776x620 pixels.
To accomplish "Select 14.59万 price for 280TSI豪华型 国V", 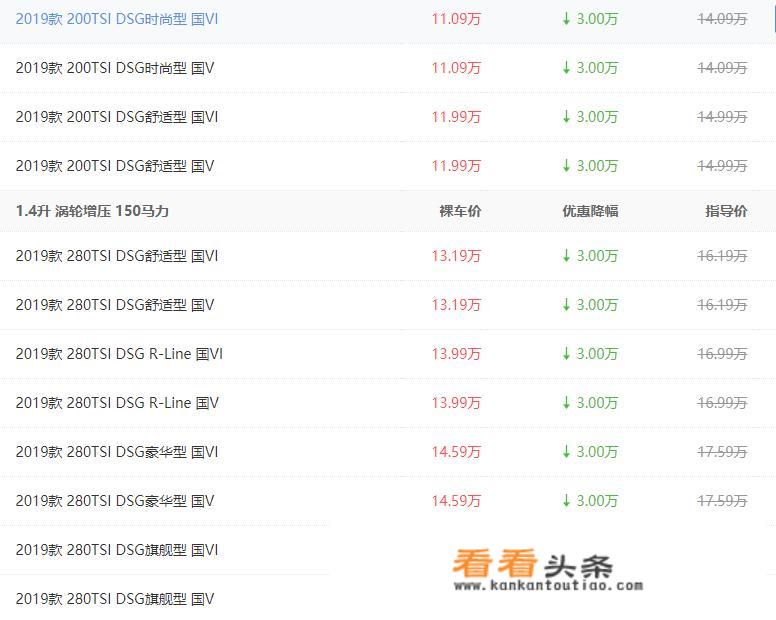I will point(456,501).
